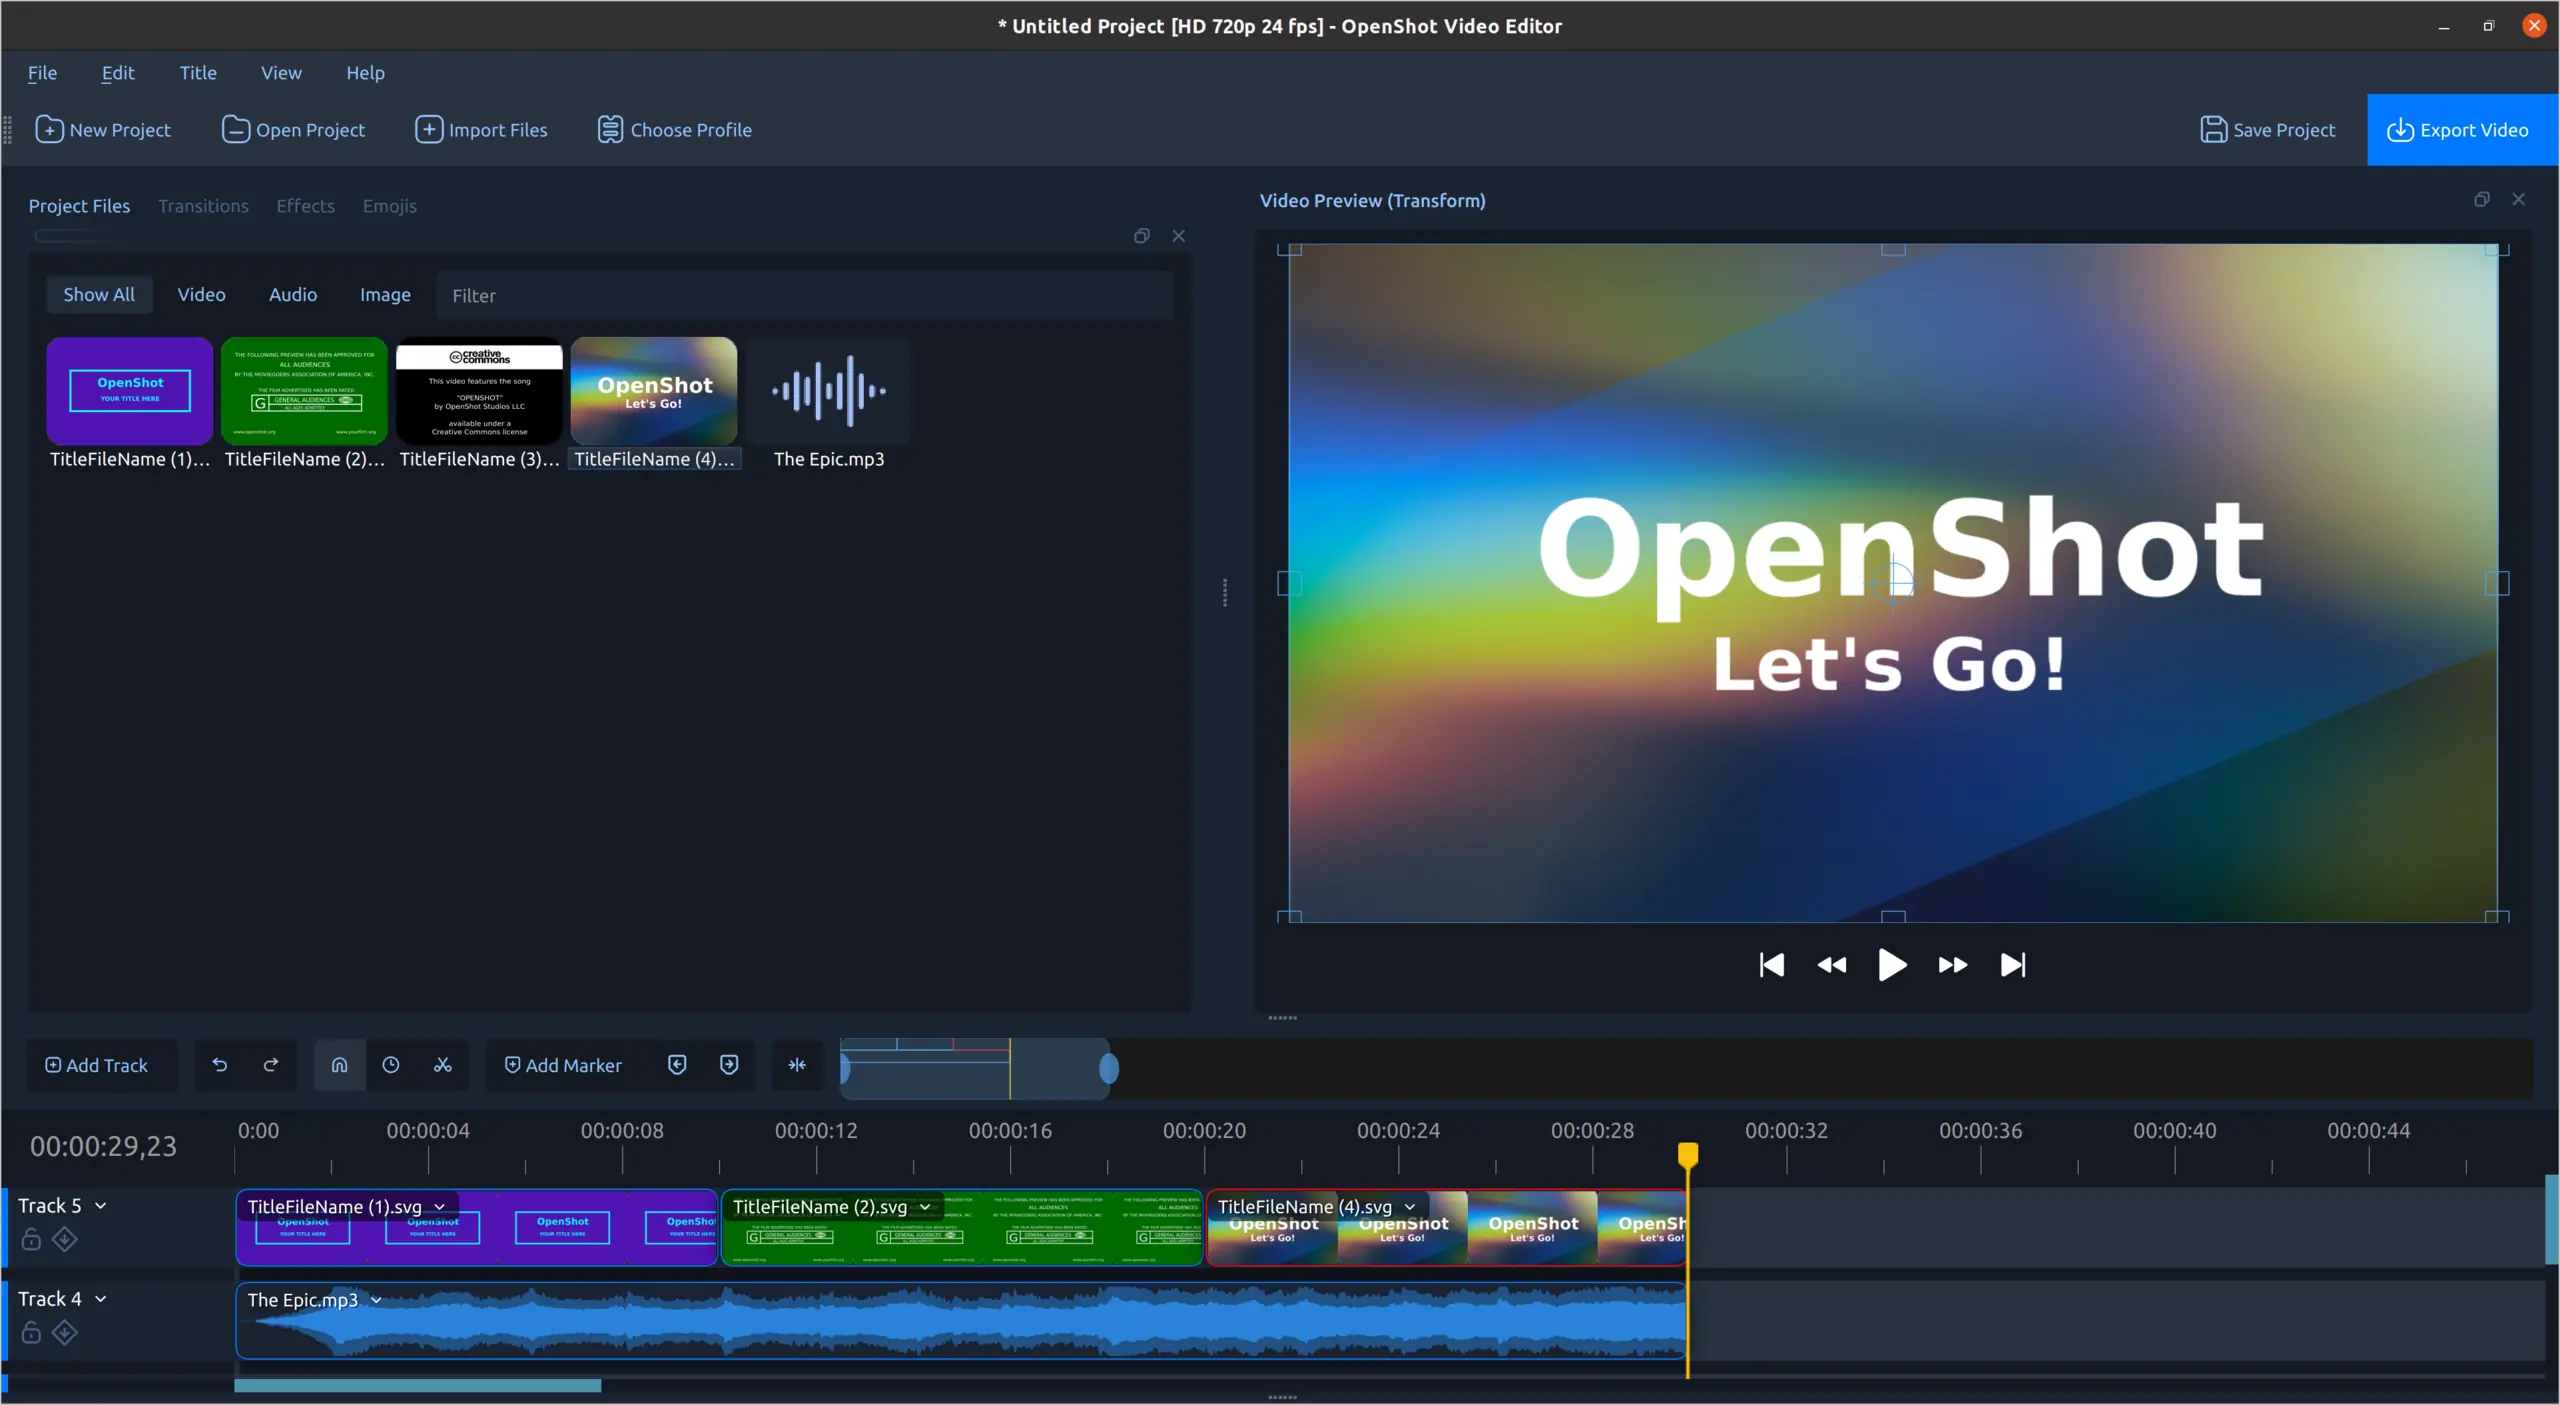2560x1405 pixels.
Task: Click the Export Video button
Action: coord(2461,130)
